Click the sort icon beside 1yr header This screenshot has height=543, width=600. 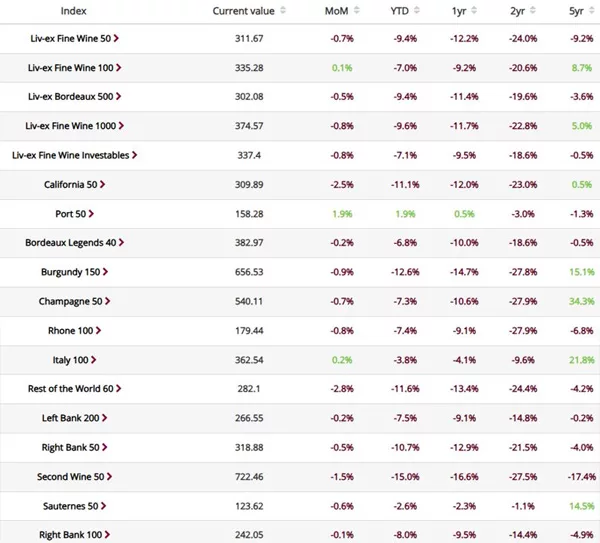(x=472, y=11)
